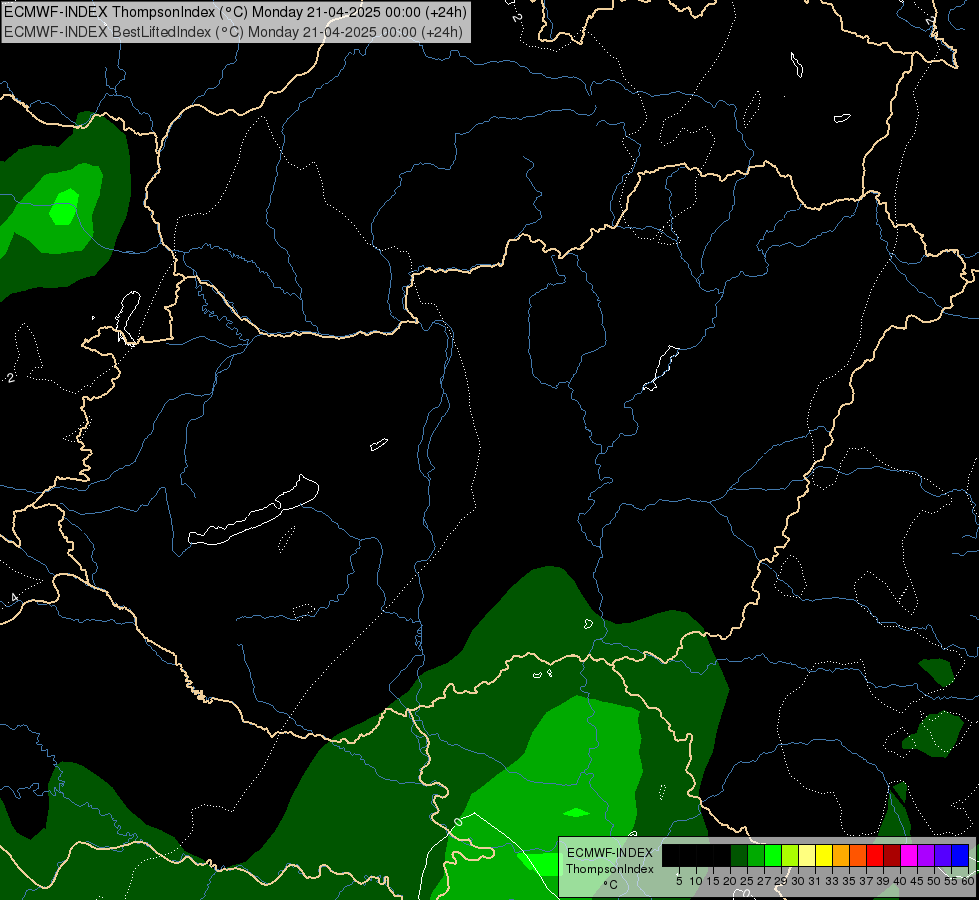Click the legend tick value 60

click(967, 881)
